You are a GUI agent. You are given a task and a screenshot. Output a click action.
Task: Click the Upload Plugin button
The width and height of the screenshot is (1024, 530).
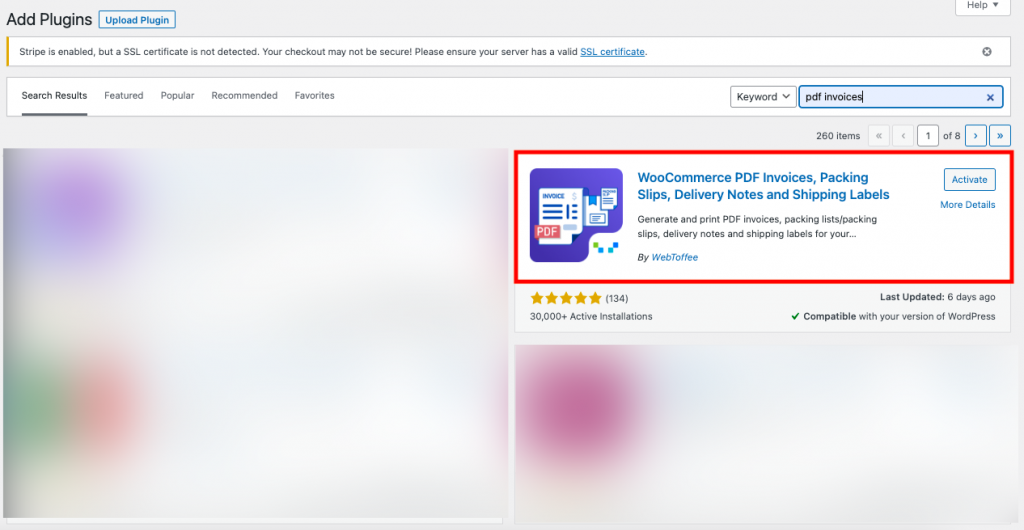tap(137, 20)
